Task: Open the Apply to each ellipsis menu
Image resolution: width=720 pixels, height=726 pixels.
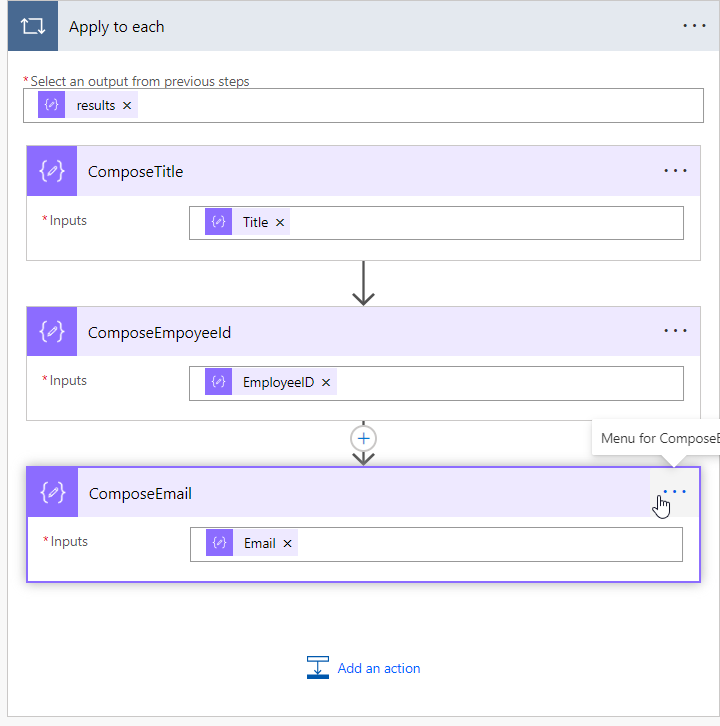Action: [x=694, y=26]
